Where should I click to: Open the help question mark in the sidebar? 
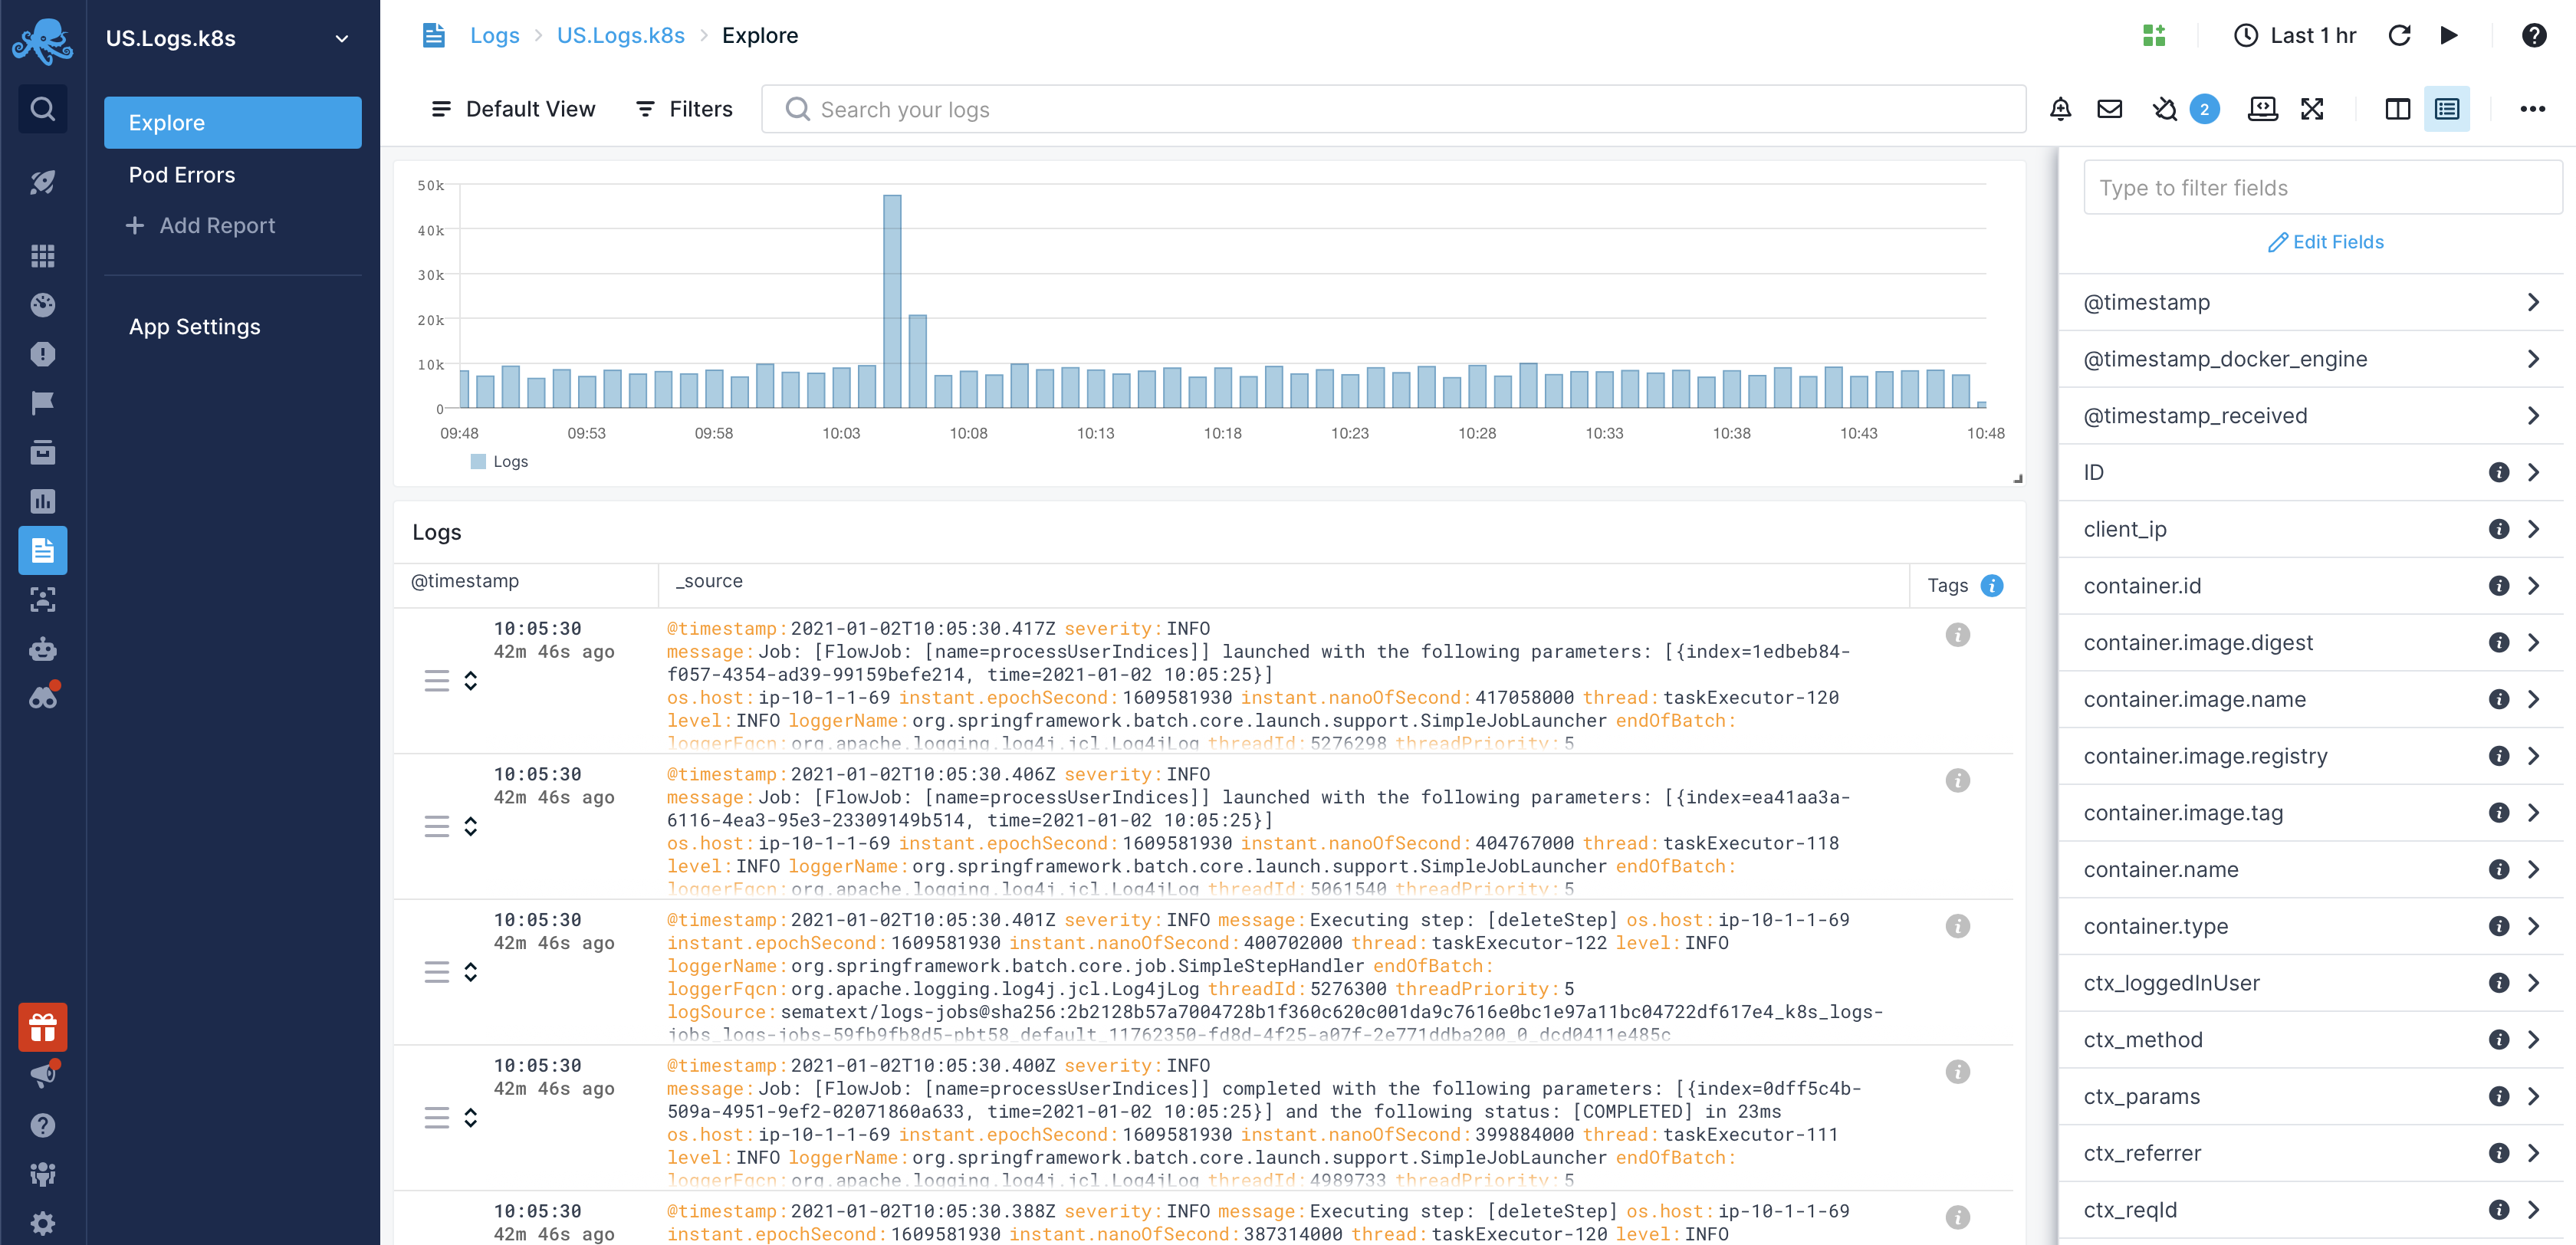42,1125
